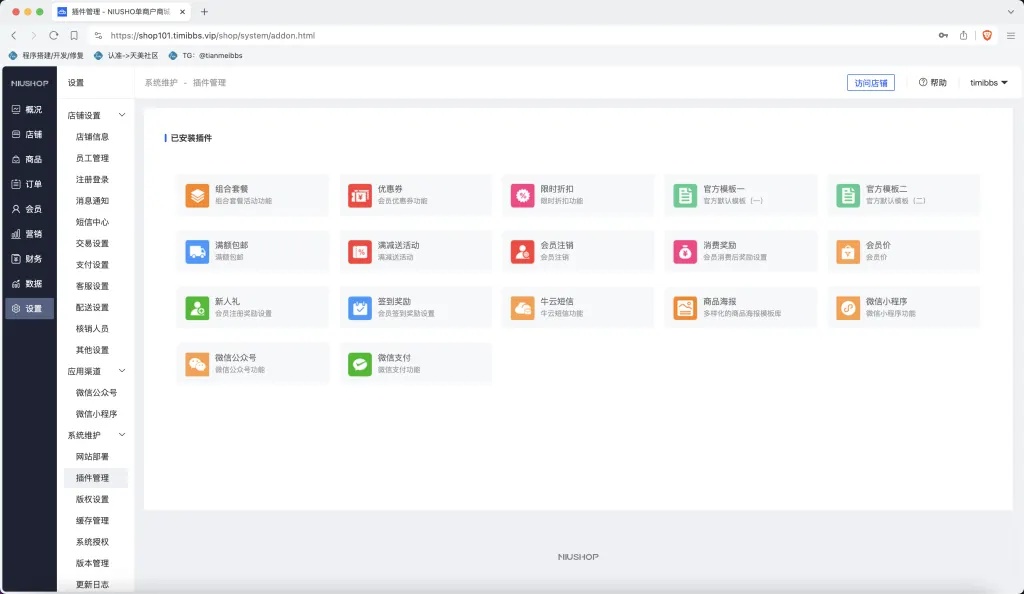This screenshot has width=1024, height=594.
Task: Open 店铺信息 menu item
Action: 92,136
